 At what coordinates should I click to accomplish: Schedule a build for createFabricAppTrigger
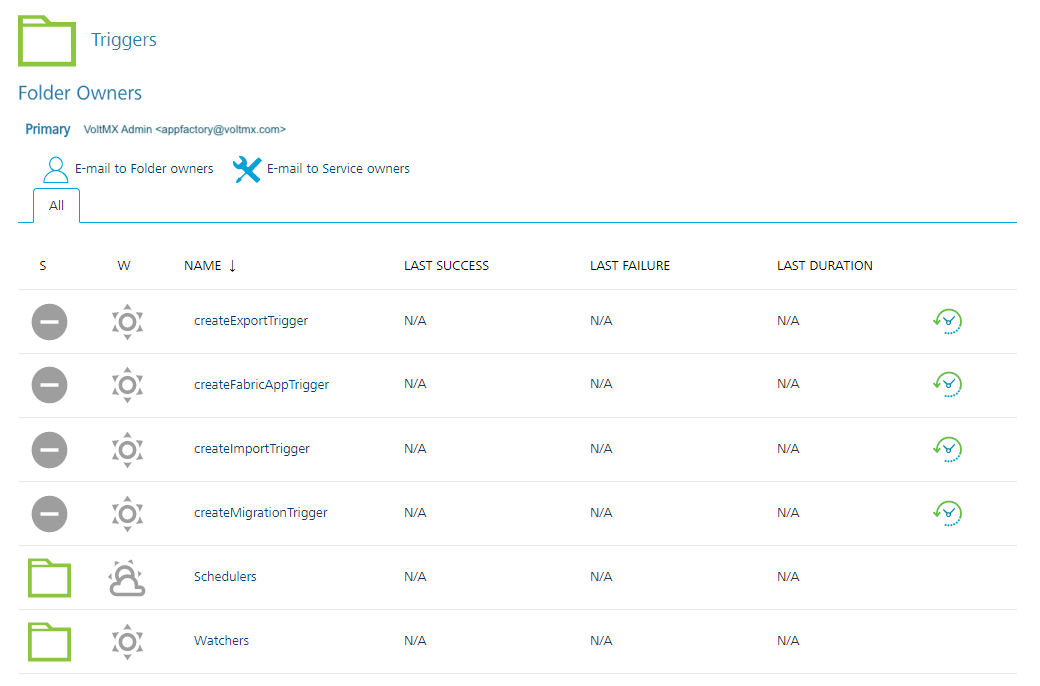(x=947, y=384)
